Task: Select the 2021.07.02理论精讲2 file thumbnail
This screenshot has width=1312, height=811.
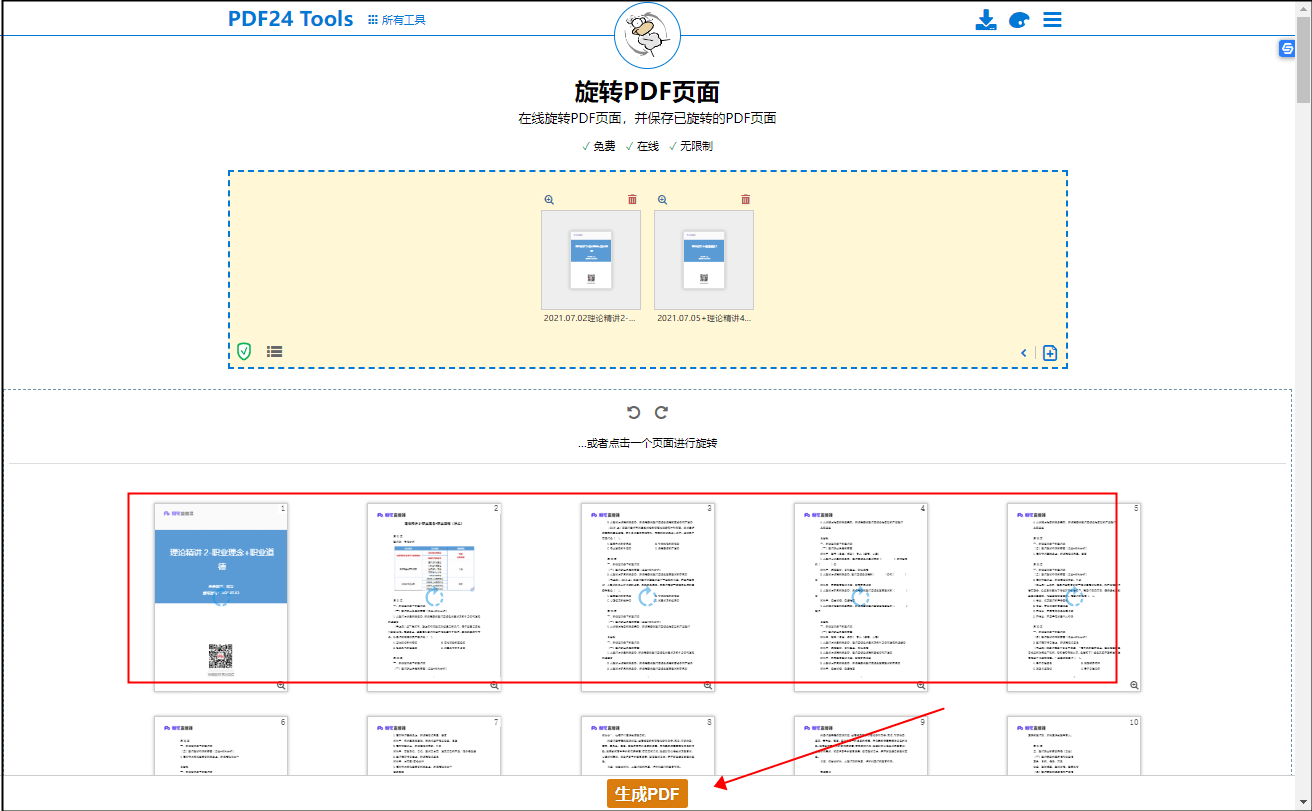Action: coord(590,260)
